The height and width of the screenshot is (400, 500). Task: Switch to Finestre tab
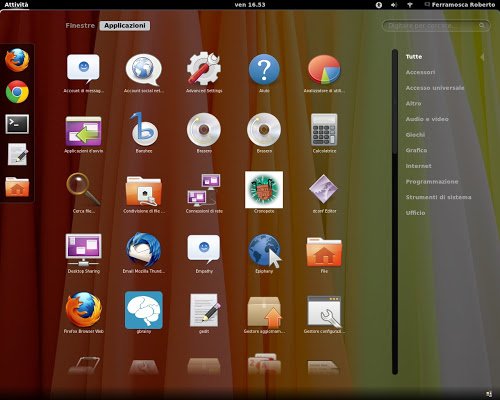80,26
